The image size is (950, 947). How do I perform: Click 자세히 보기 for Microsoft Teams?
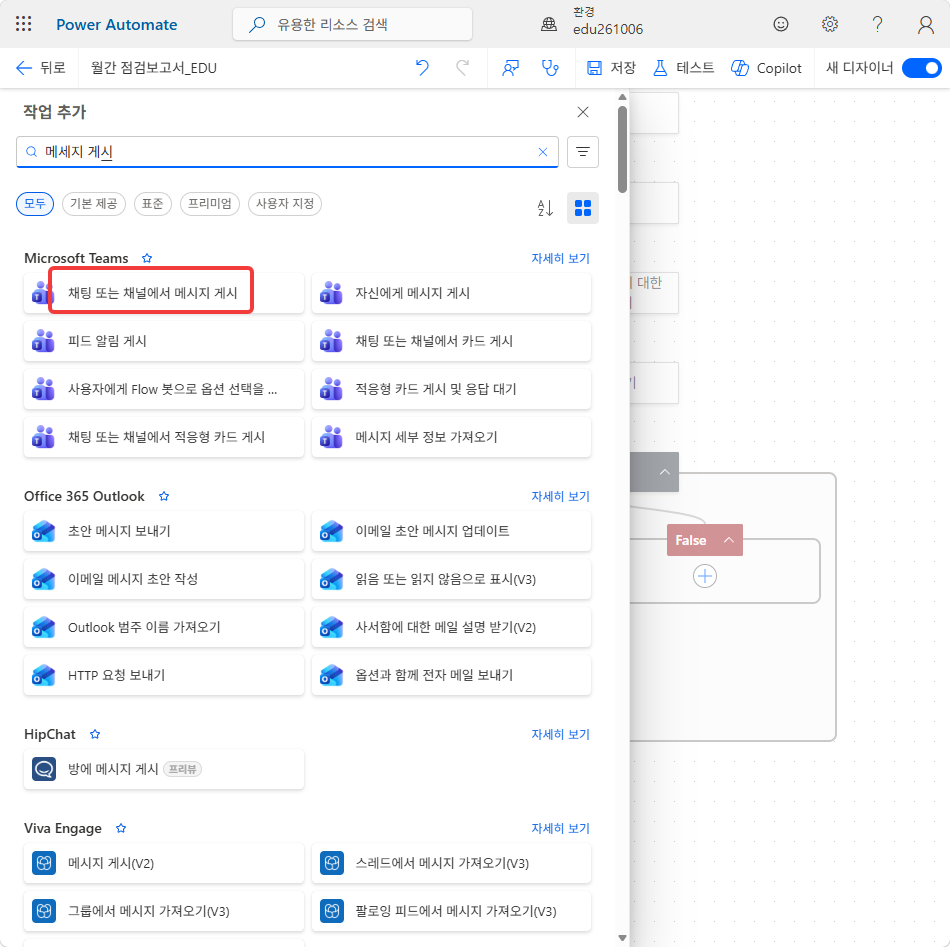[560, 258]
